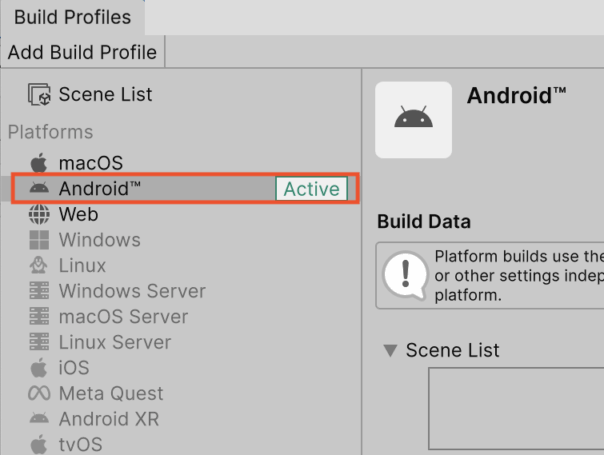Click the Meta Quest infinity icon

click(x=39, y=394)
